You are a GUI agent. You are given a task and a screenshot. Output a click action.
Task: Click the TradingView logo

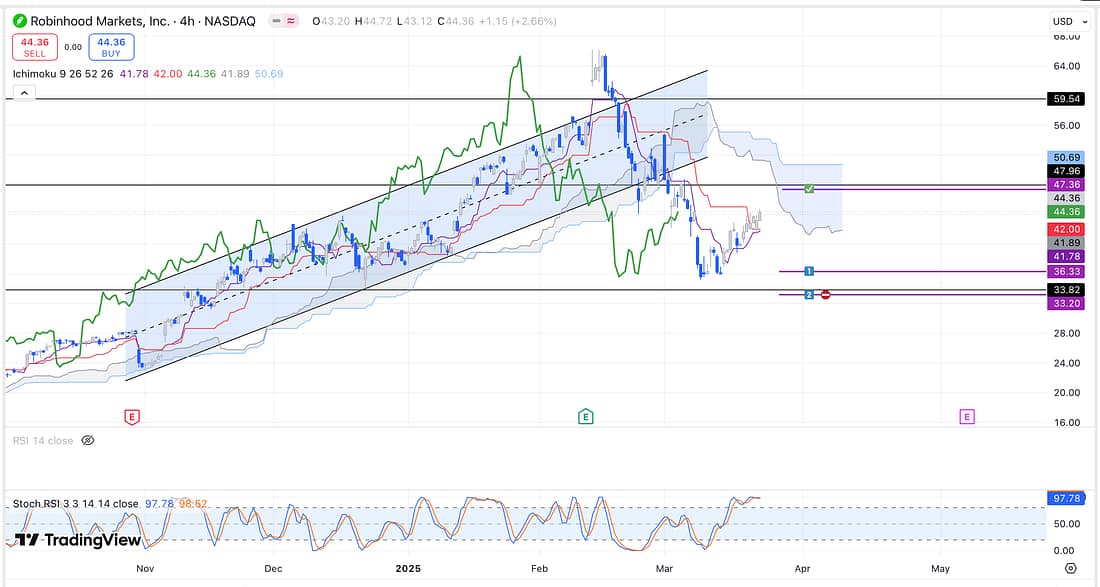point(77,540)
